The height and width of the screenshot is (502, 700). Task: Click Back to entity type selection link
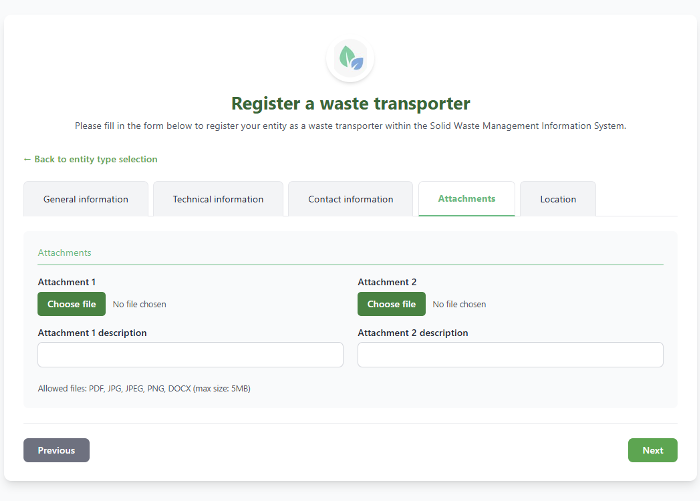pyautogui.click(x=91, y=159)
